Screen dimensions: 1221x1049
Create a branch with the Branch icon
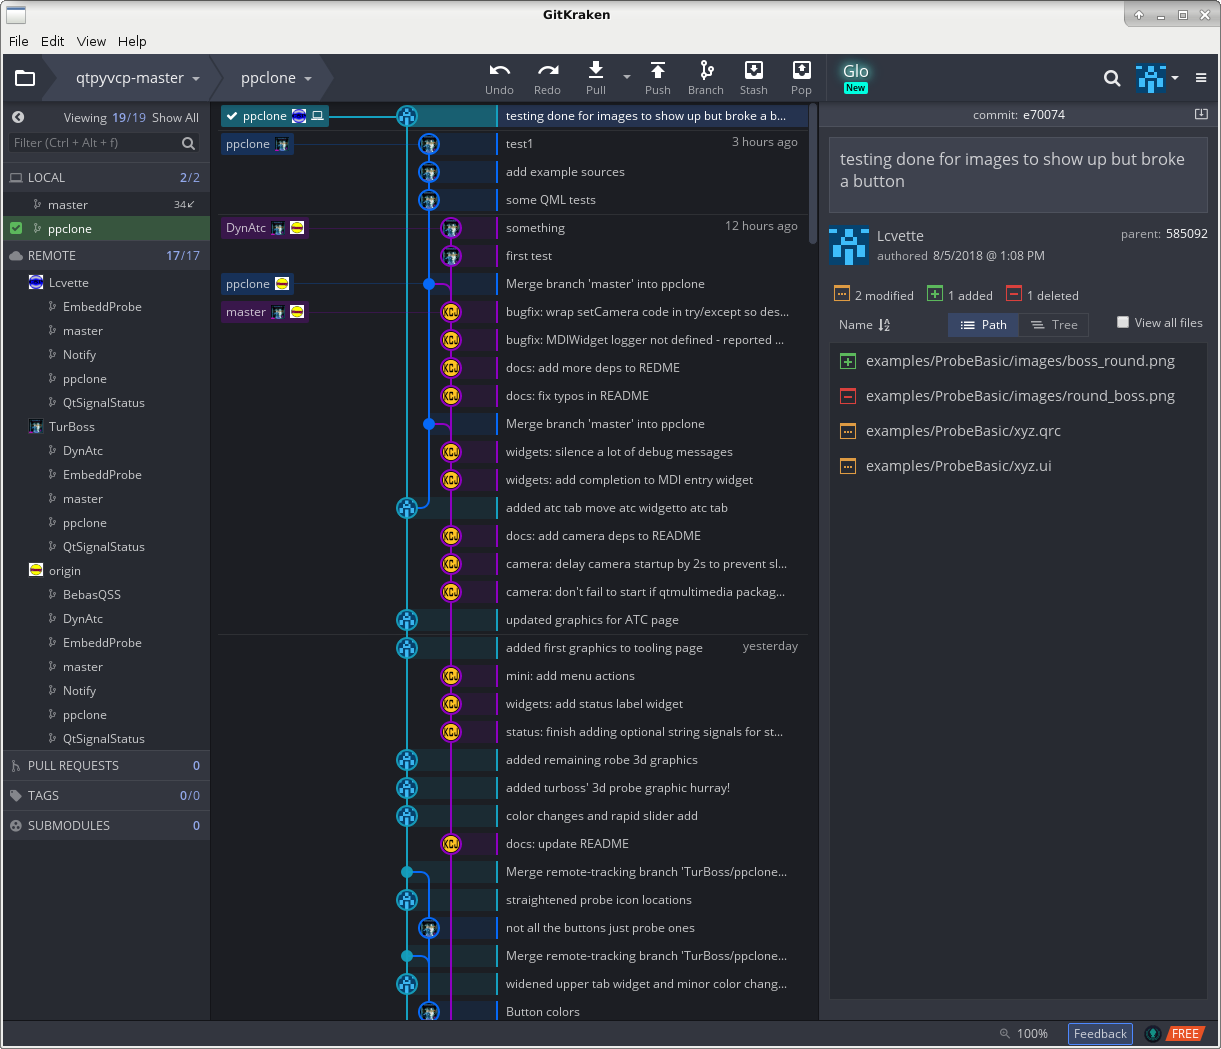click(706, 69)
